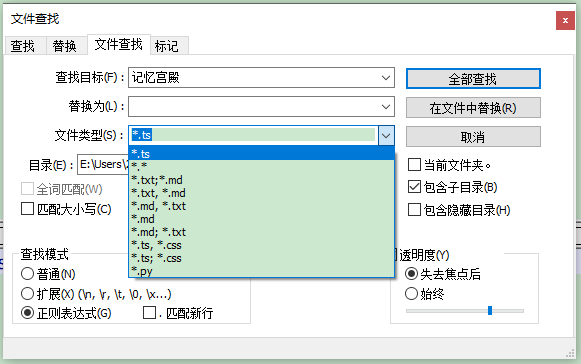Select the 文件查找 tab

[119, 44]
